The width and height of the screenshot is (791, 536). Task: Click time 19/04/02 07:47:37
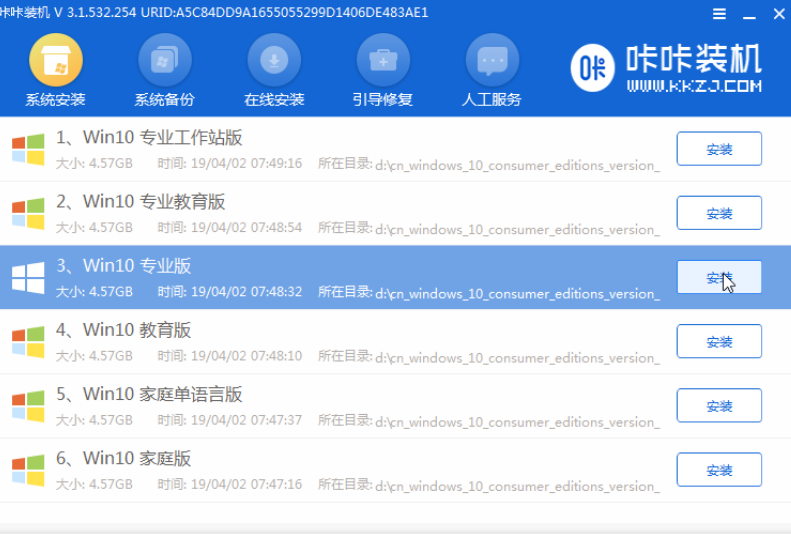230,420
